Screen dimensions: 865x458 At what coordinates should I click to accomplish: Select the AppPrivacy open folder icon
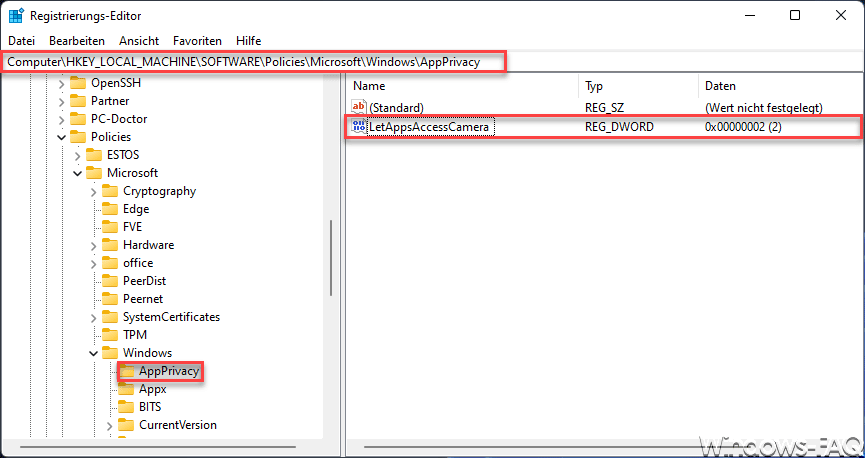point(127,371)
